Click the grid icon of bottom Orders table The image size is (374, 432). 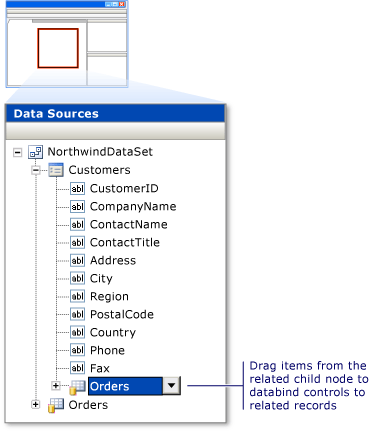coord(56,405)
